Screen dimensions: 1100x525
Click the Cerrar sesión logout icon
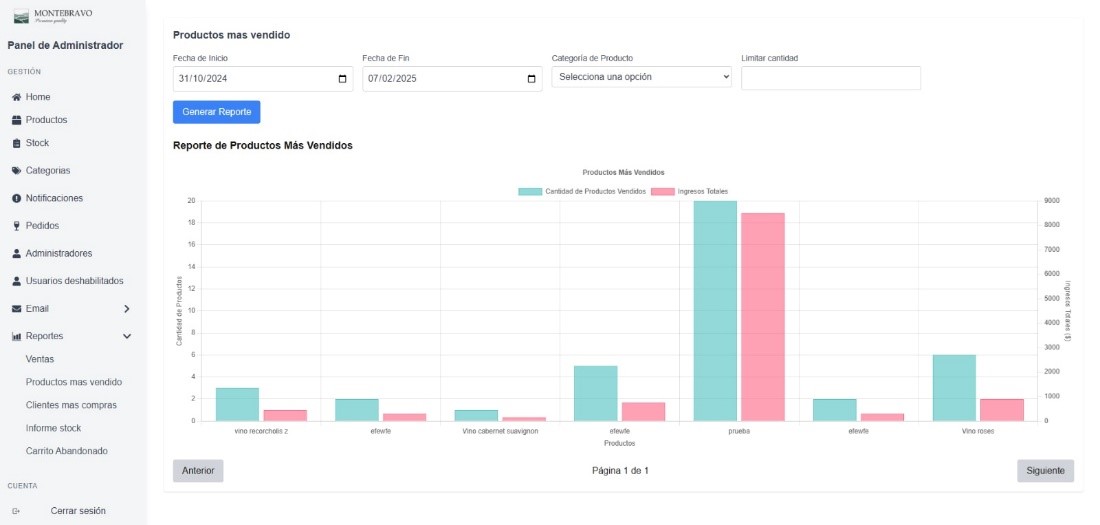coord(16,511)
